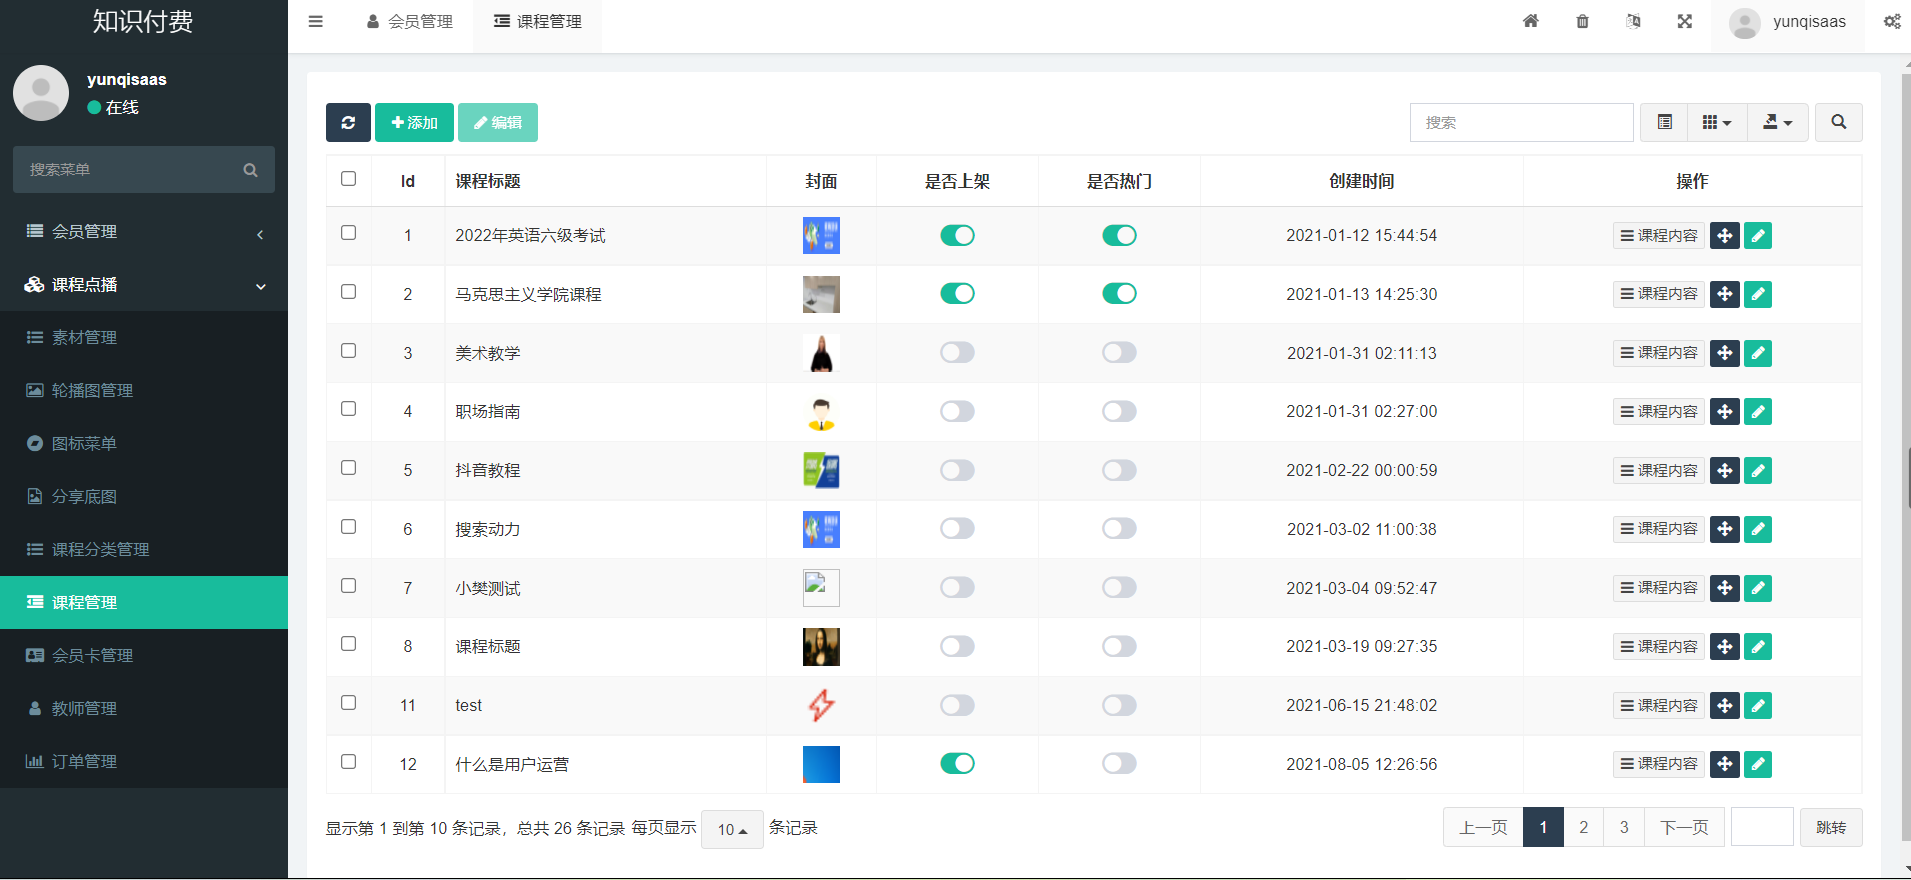This screenshot has width=1911, height=880.
Task: Click the 下一页 pagination button
Action: (1684, 827)
